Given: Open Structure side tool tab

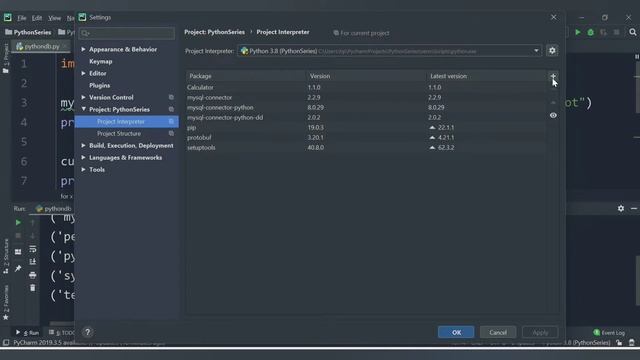Looking at the screenshot, I should tap(6, 256).
